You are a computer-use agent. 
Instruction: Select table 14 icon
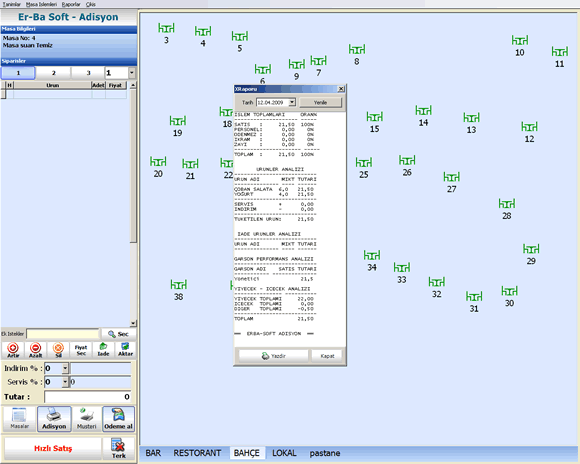pos(423,110)
